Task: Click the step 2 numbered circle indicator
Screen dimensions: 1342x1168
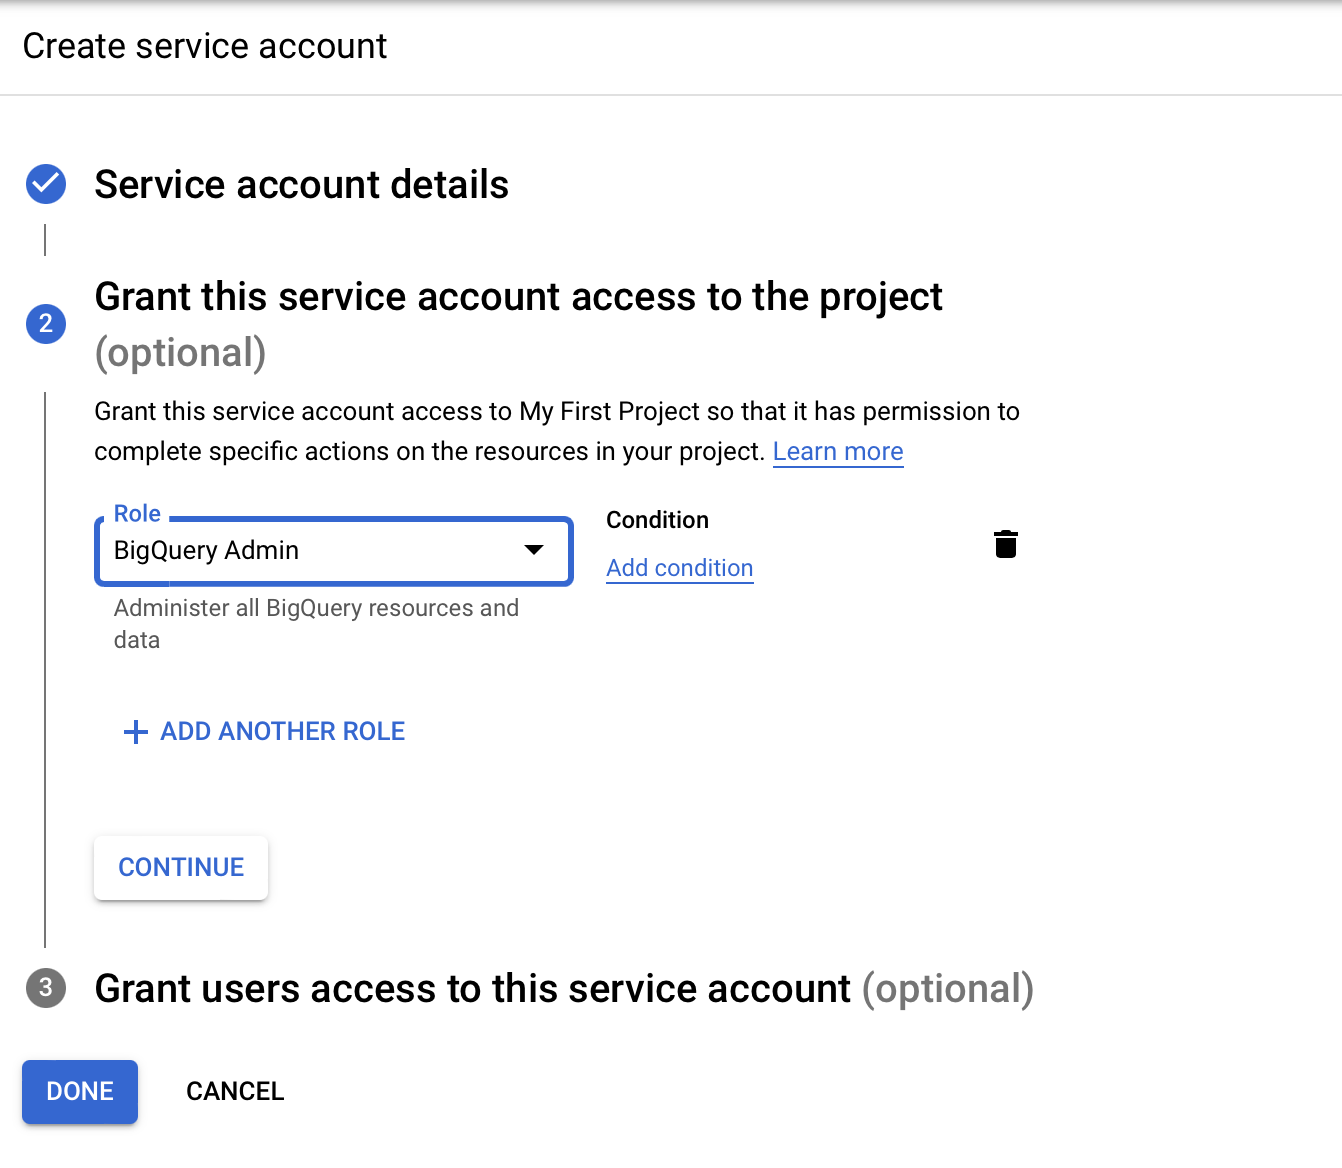Action: 45,324
